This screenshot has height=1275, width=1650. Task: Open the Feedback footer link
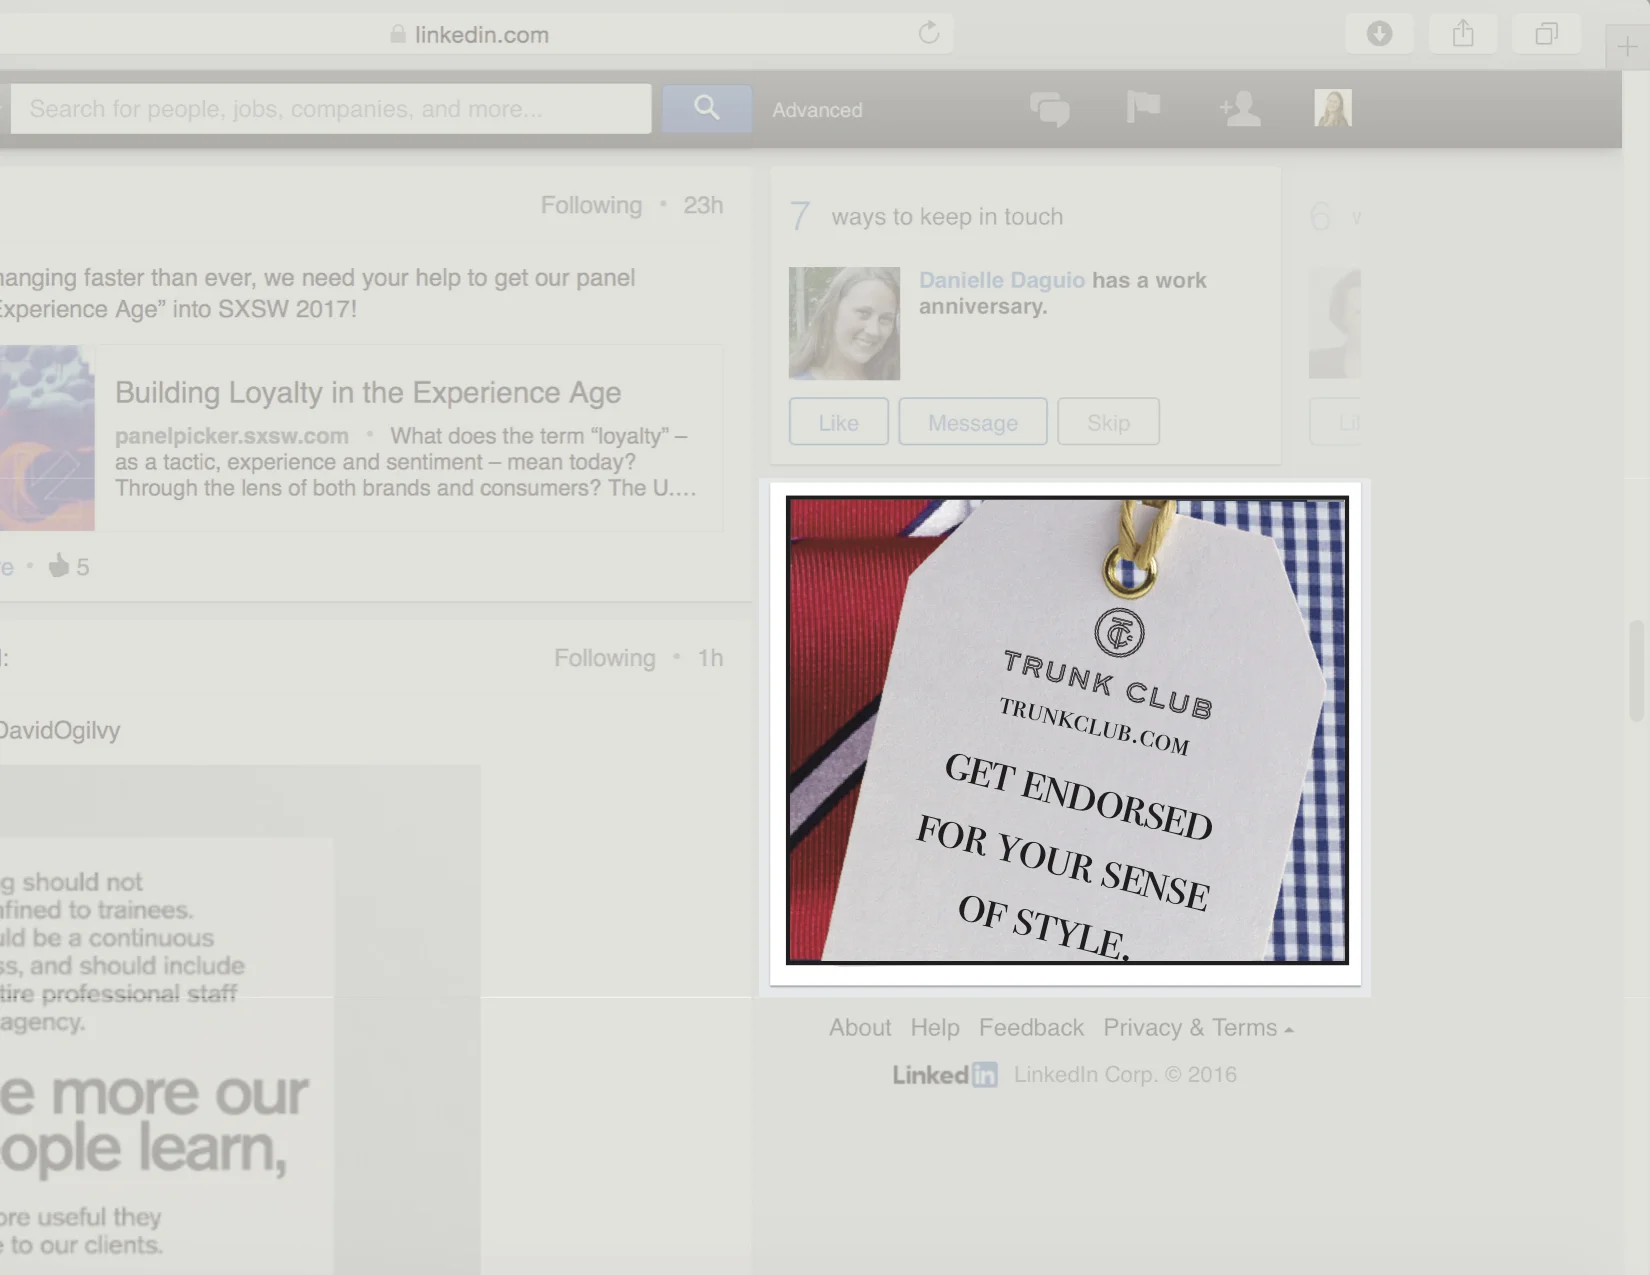tap(1031, 1027)
